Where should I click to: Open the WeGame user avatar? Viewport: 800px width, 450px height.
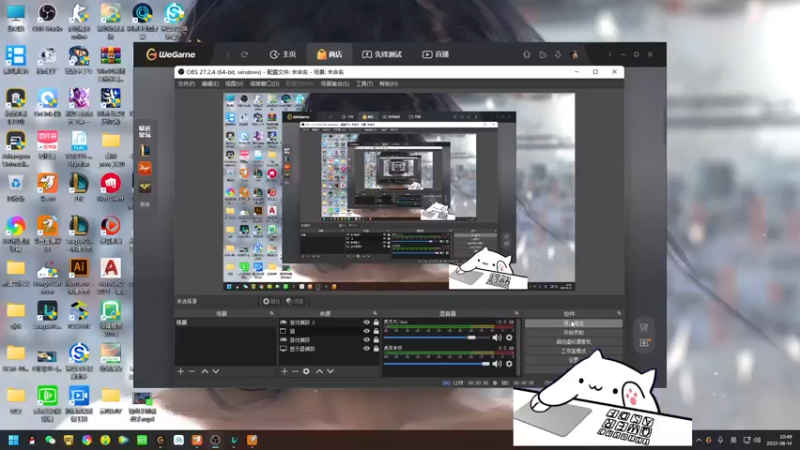(574, 55)
